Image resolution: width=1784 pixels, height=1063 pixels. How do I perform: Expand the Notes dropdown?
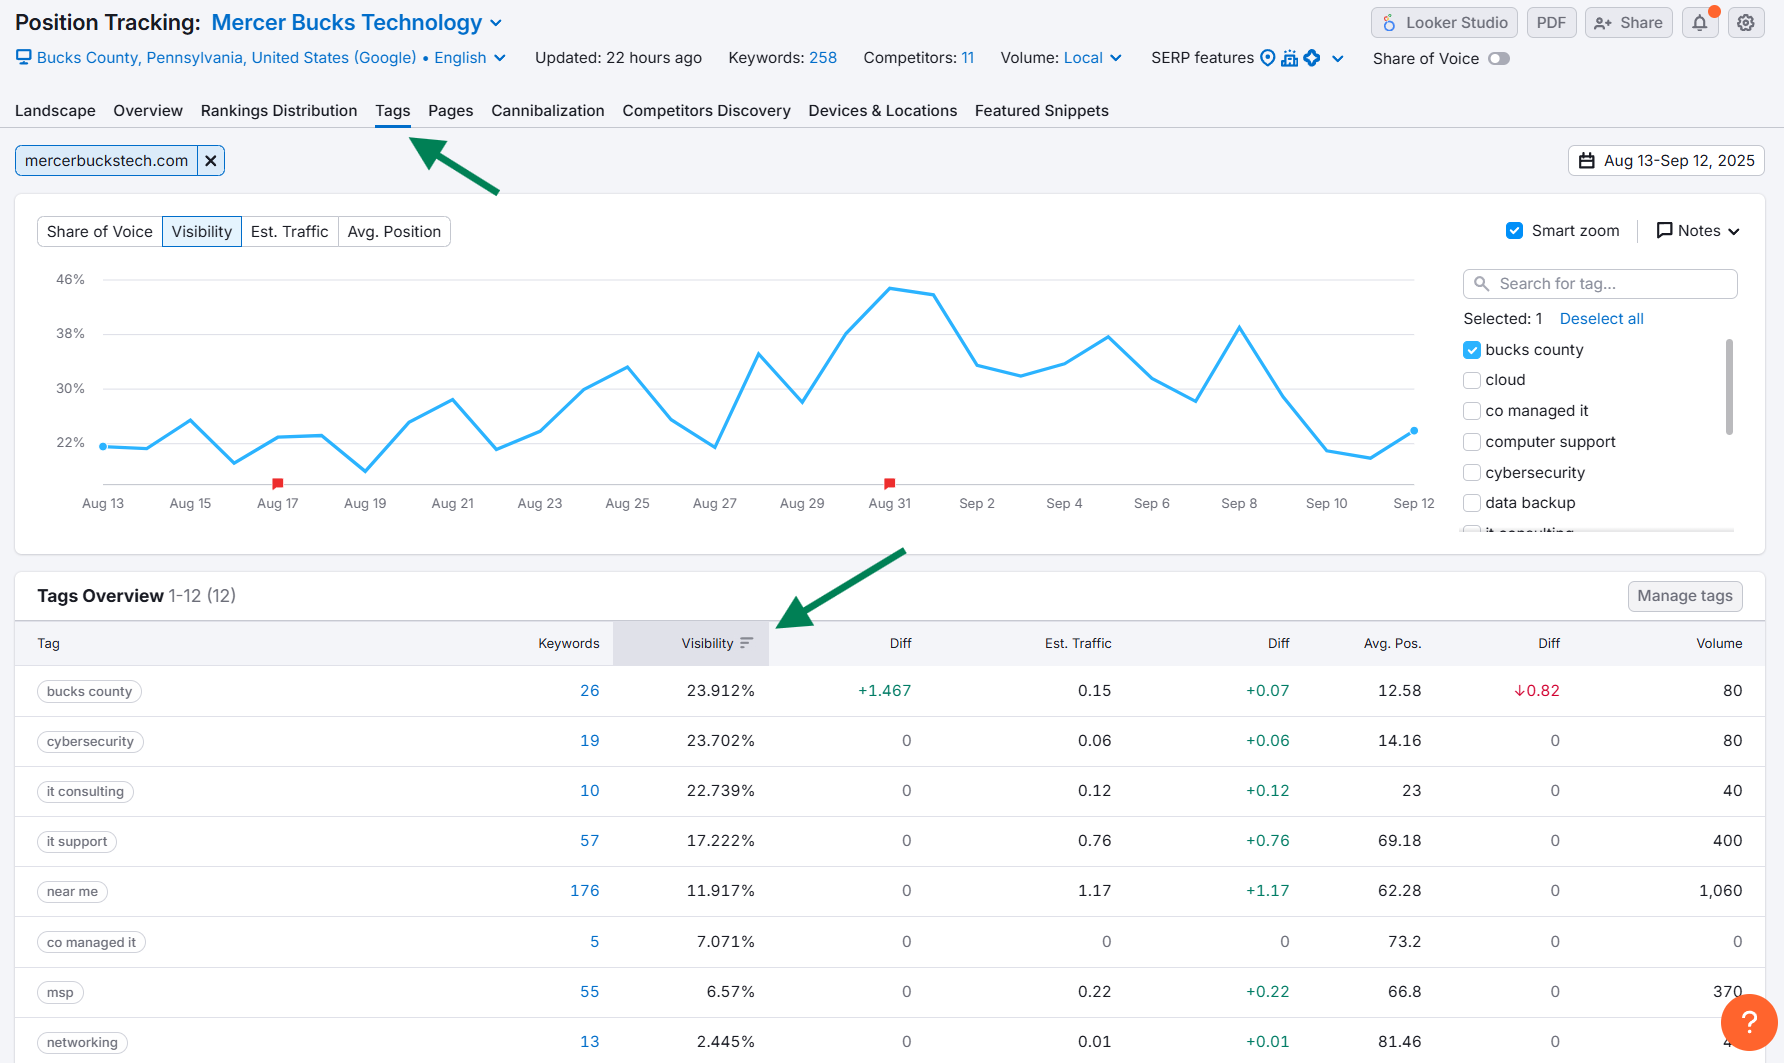click(1734, 230)
